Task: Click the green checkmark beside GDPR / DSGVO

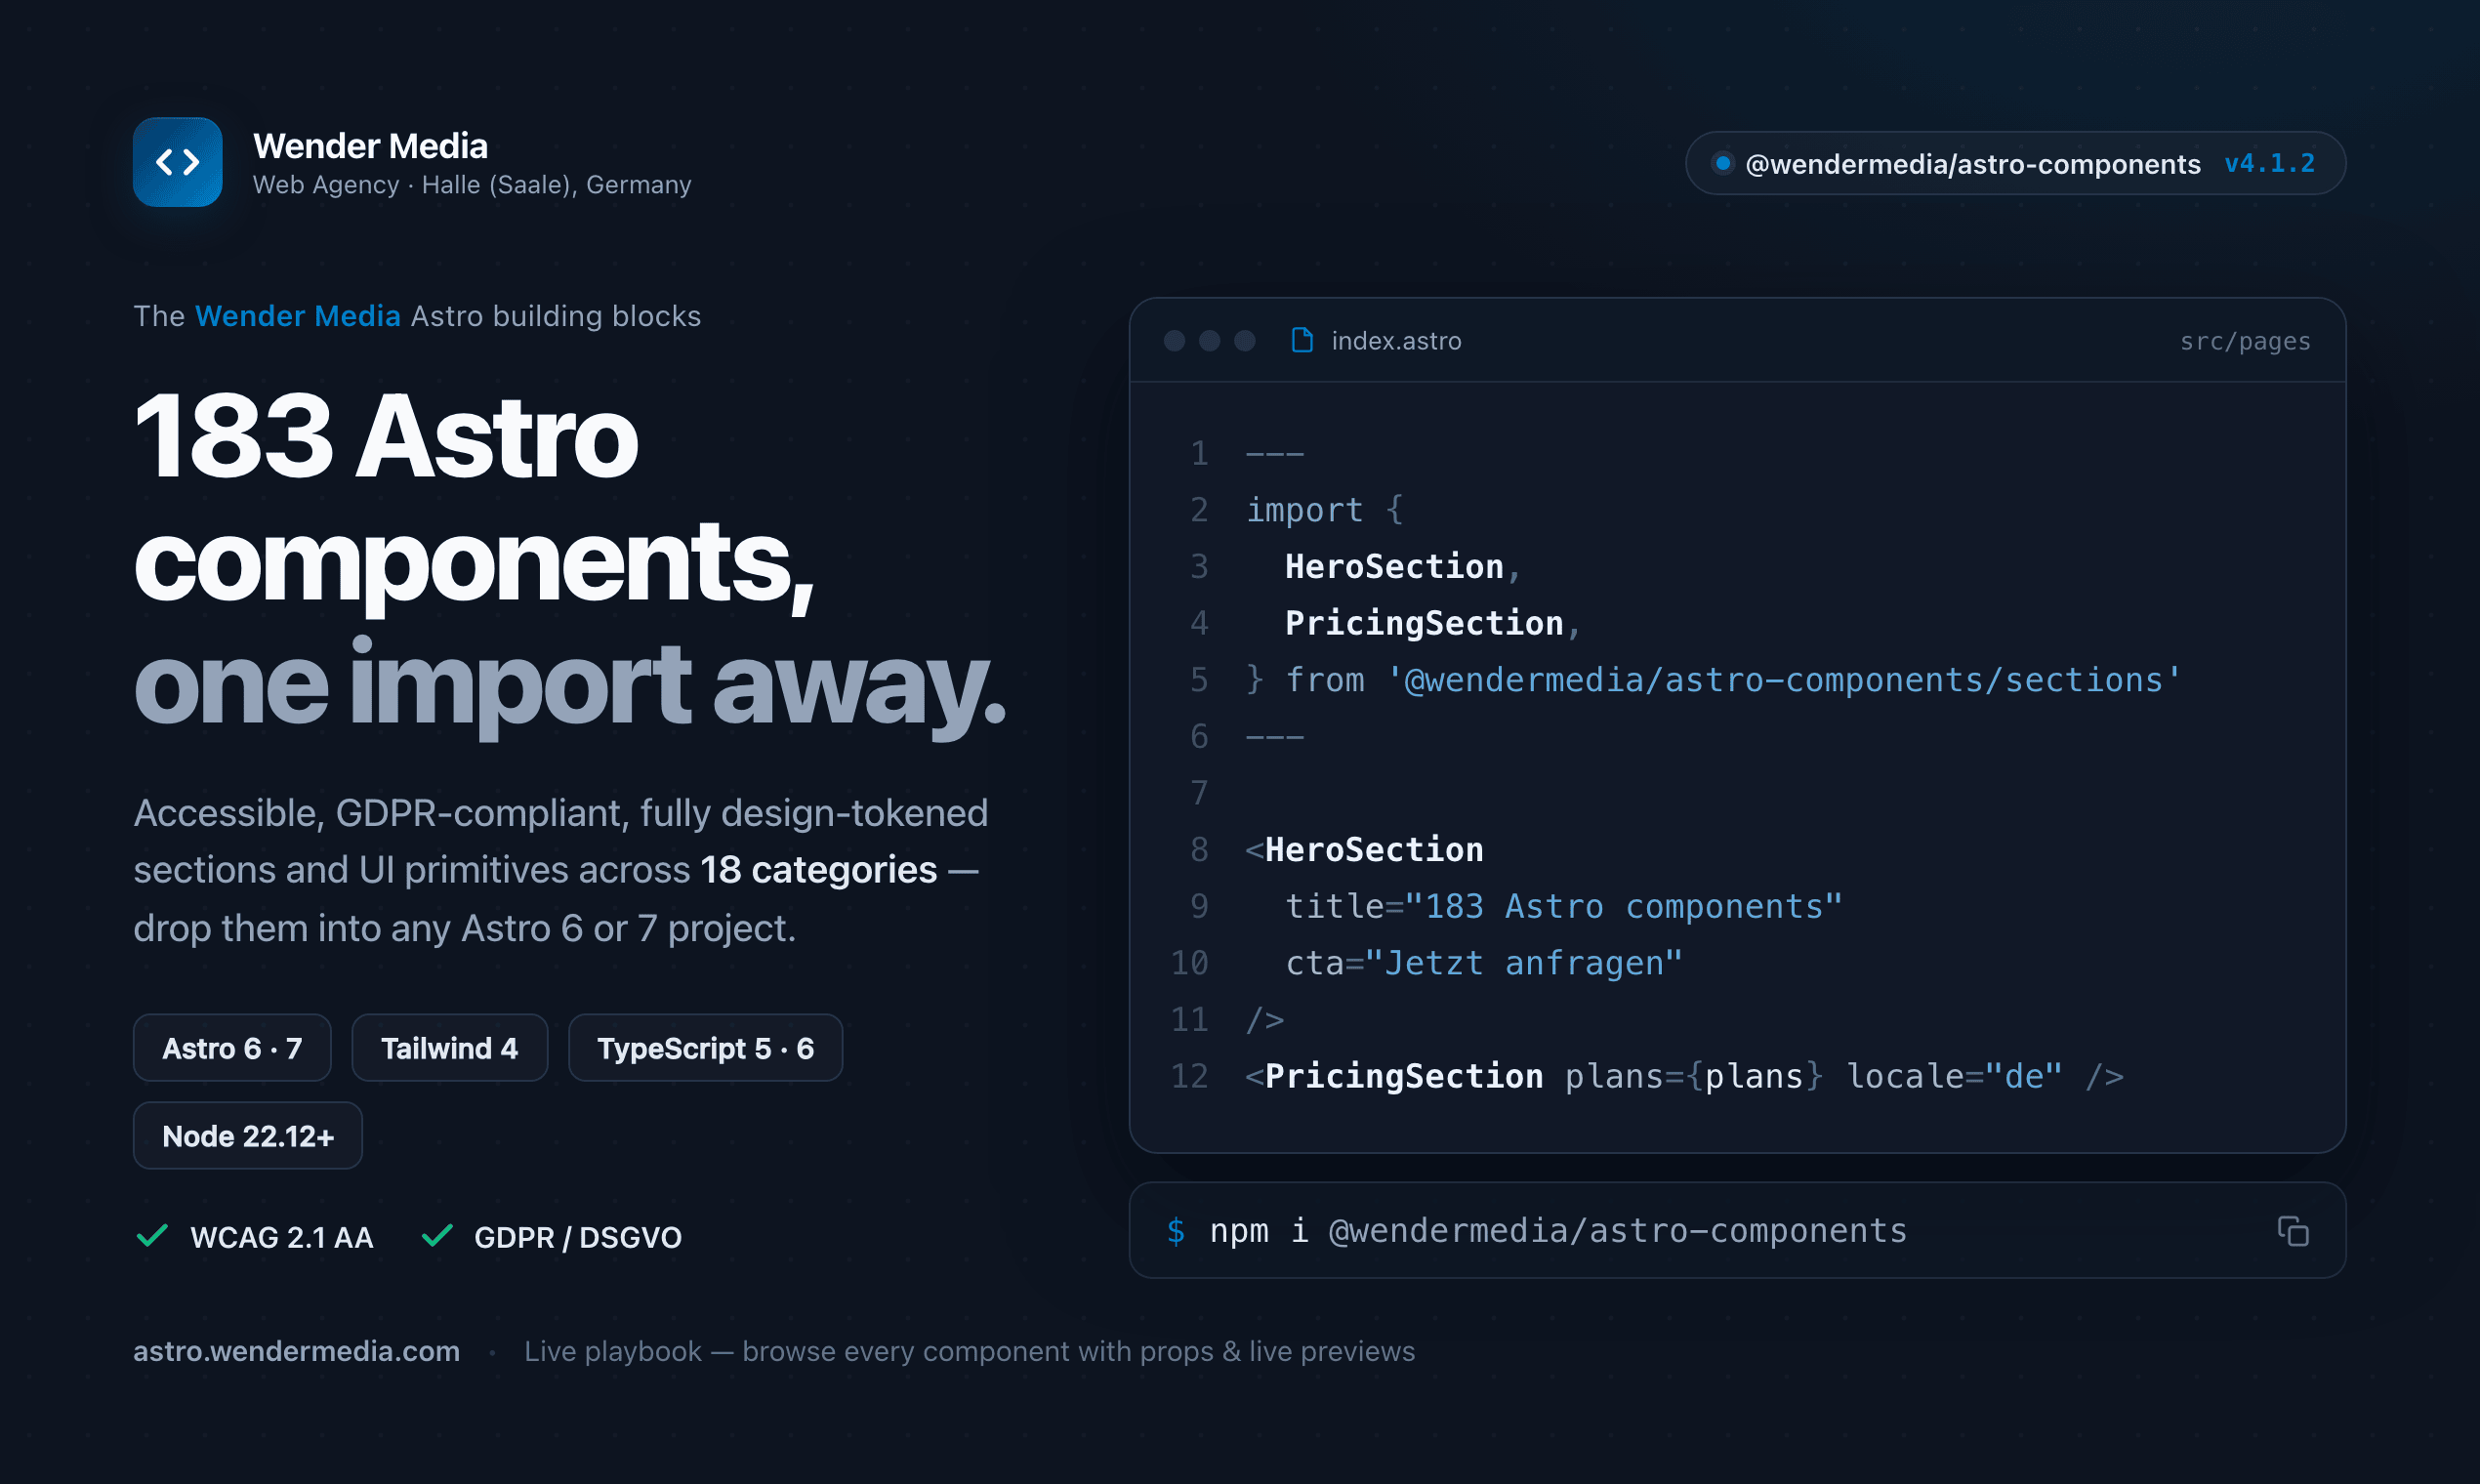Action: [437, 1236]
